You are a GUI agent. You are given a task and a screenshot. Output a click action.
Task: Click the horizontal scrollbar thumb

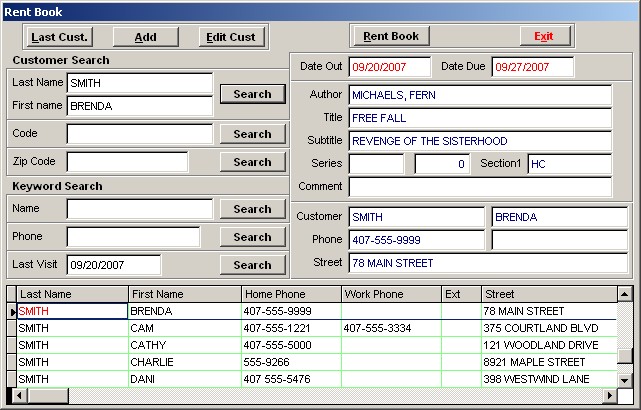tap(48, 396)
